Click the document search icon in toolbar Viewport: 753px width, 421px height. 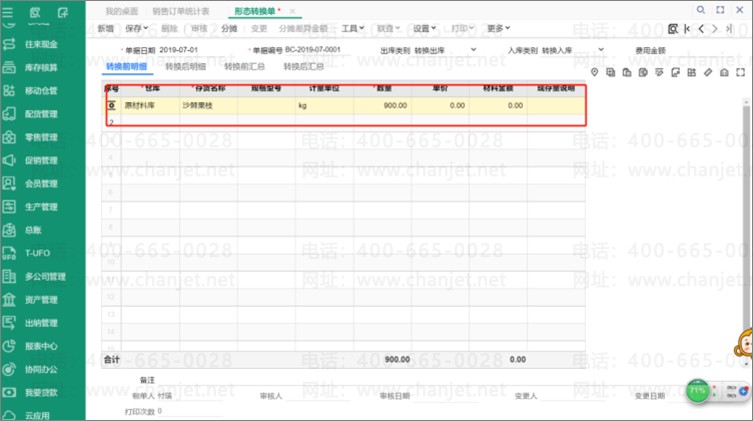pyautogui.click(x=673, y=29)
